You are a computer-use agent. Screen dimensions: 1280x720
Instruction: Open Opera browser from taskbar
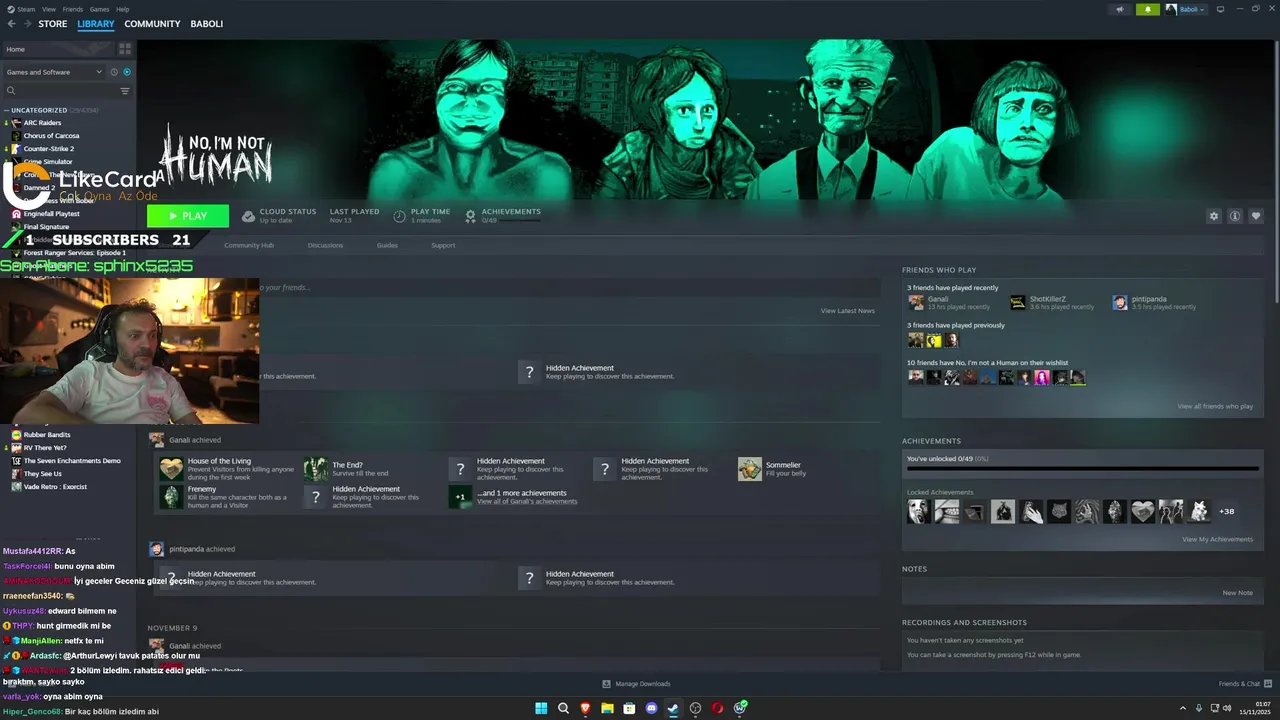717,708
